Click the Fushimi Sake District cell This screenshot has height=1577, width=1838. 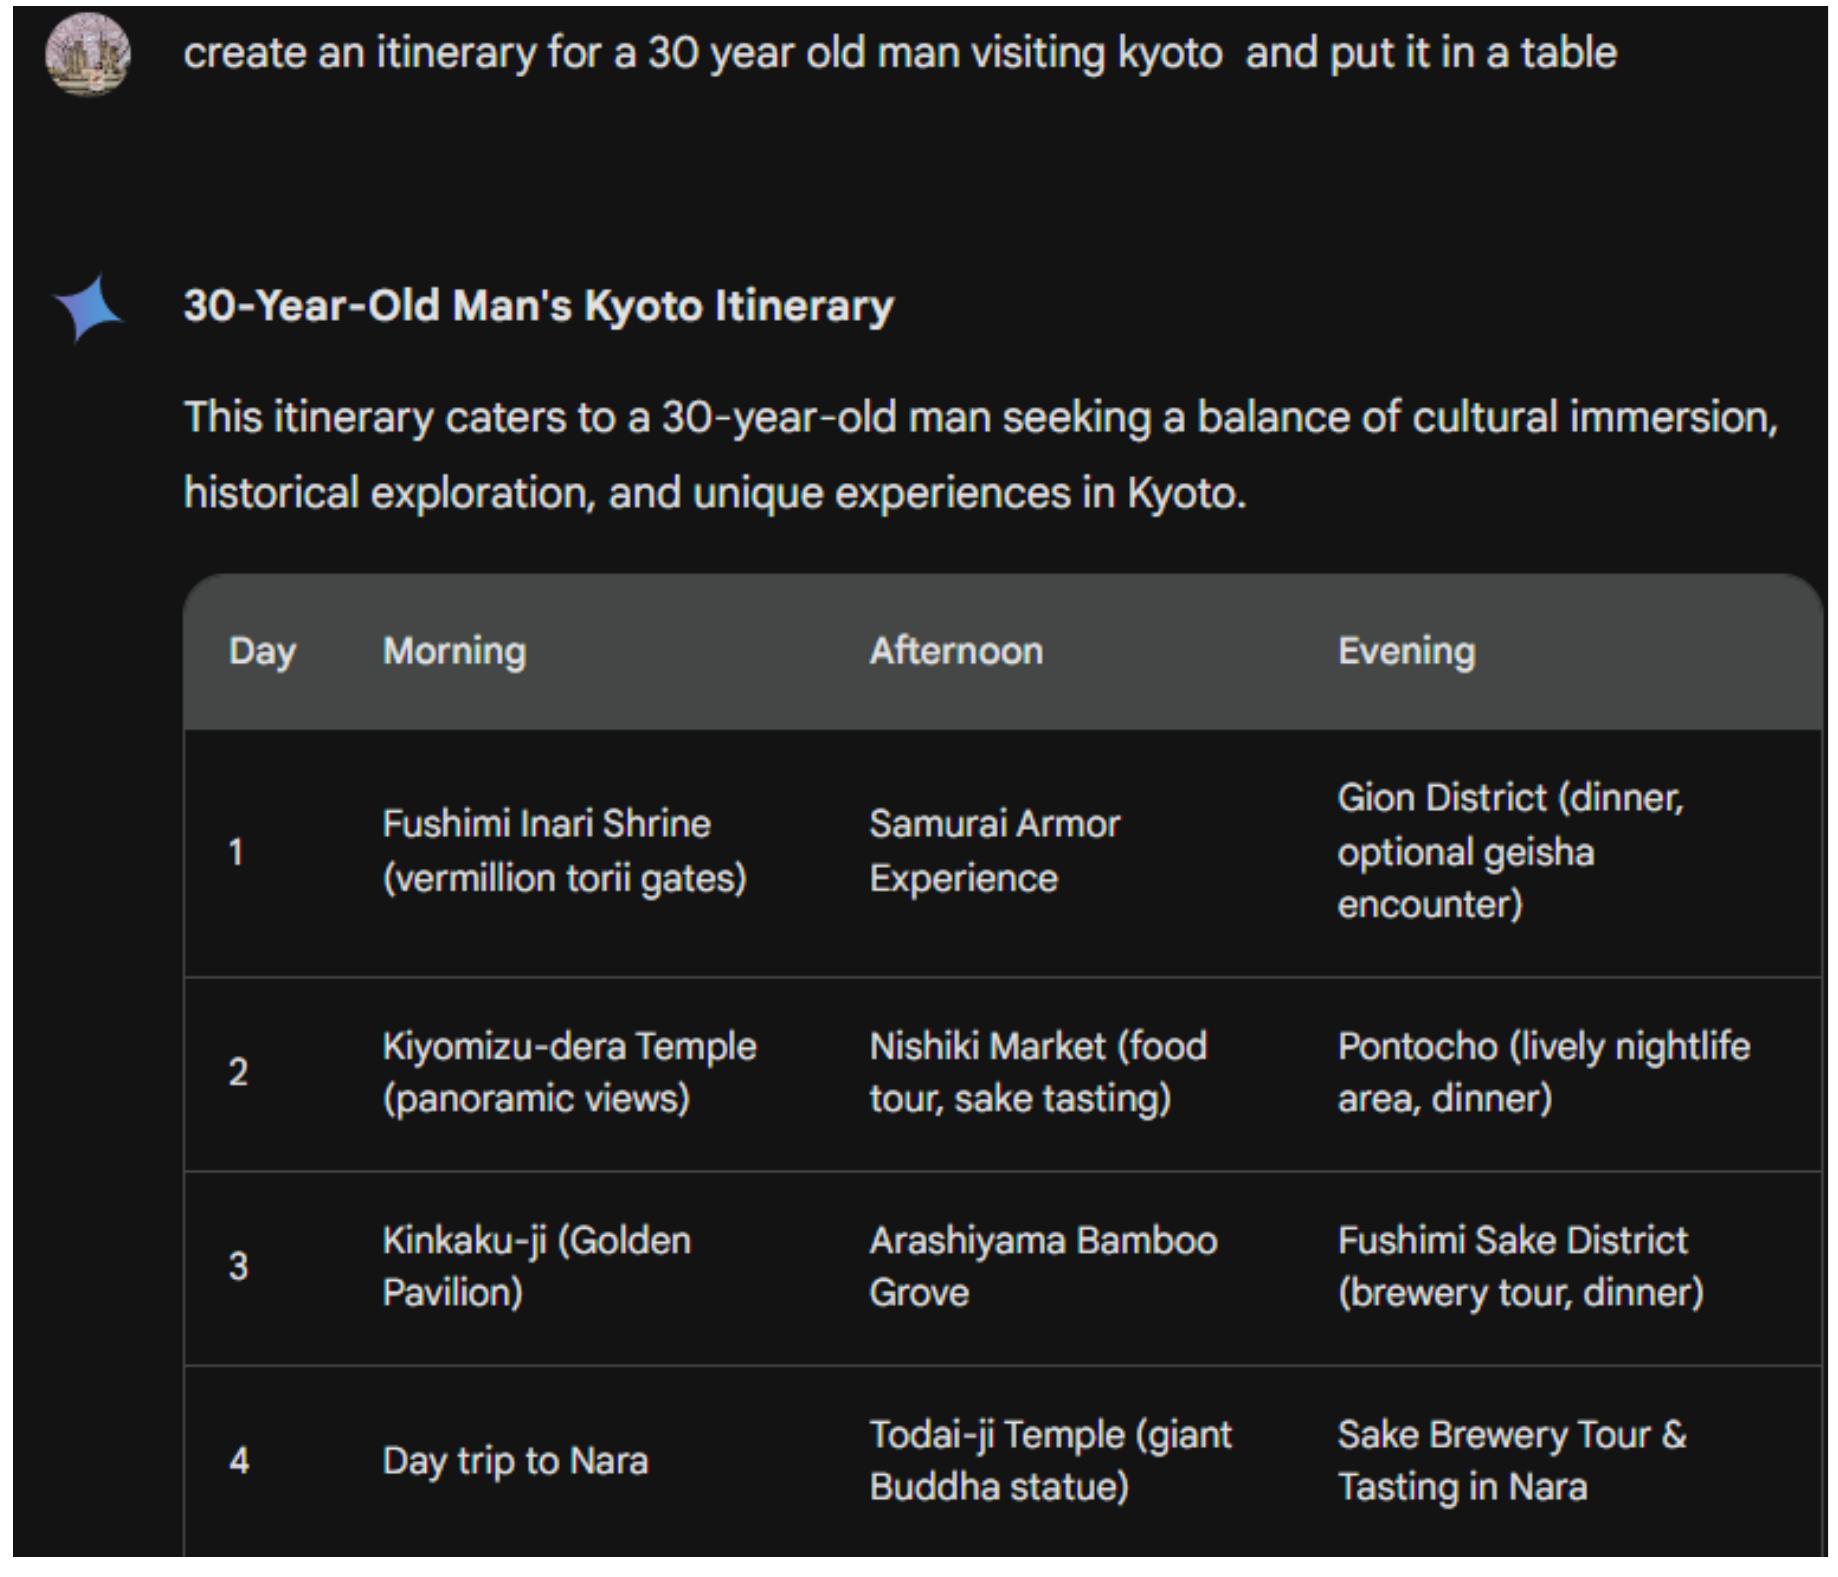tap(1520, 1266)
